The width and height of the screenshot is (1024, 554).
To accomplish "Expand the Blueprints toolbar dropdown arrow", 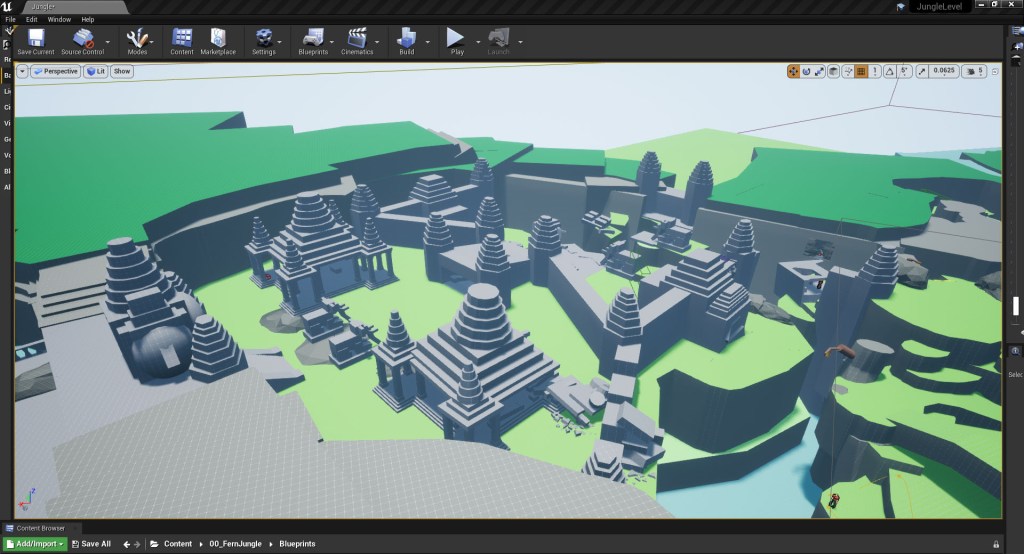I will point(332,42).
